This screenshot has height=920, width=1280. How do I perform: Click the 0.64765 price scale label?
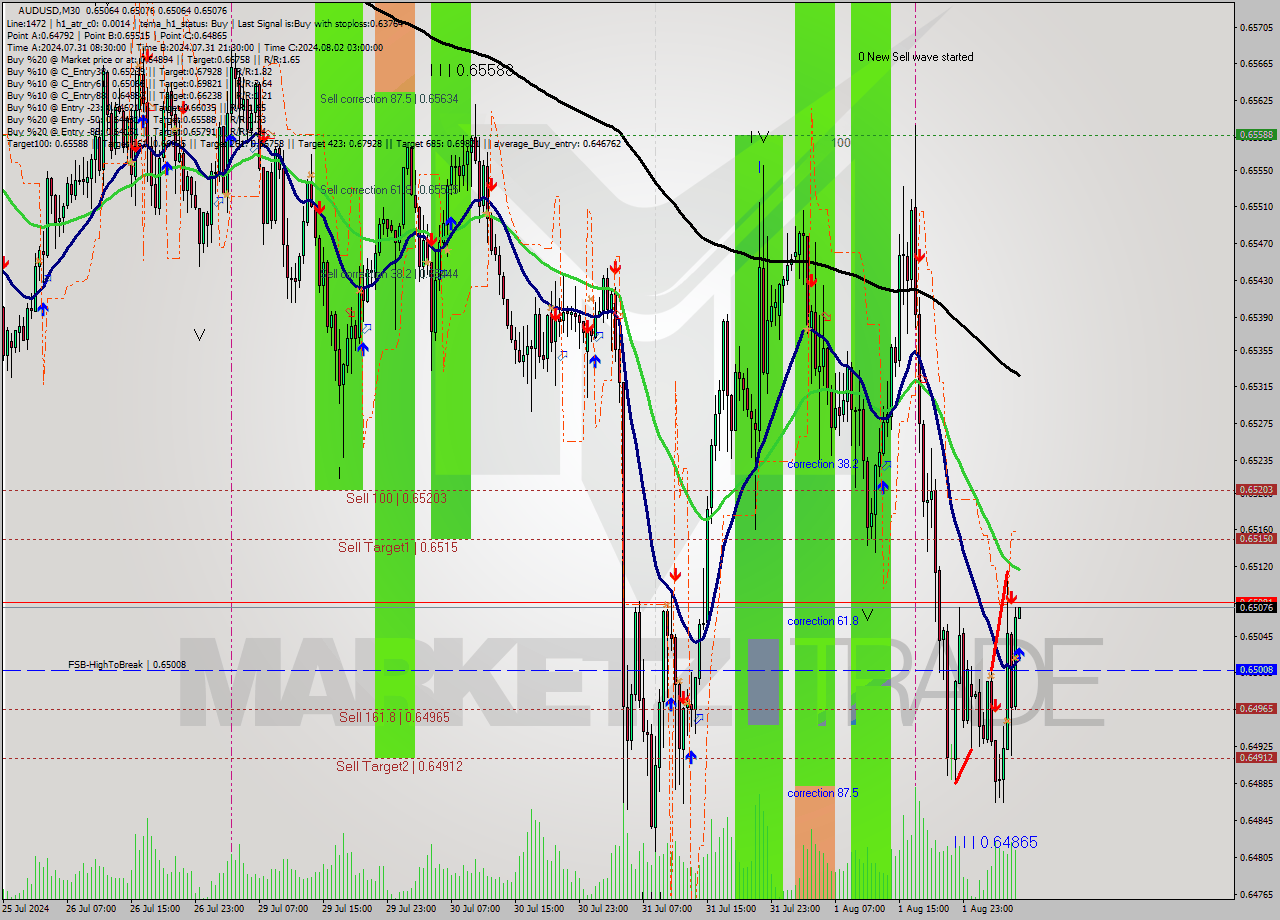coord(1256,895)
